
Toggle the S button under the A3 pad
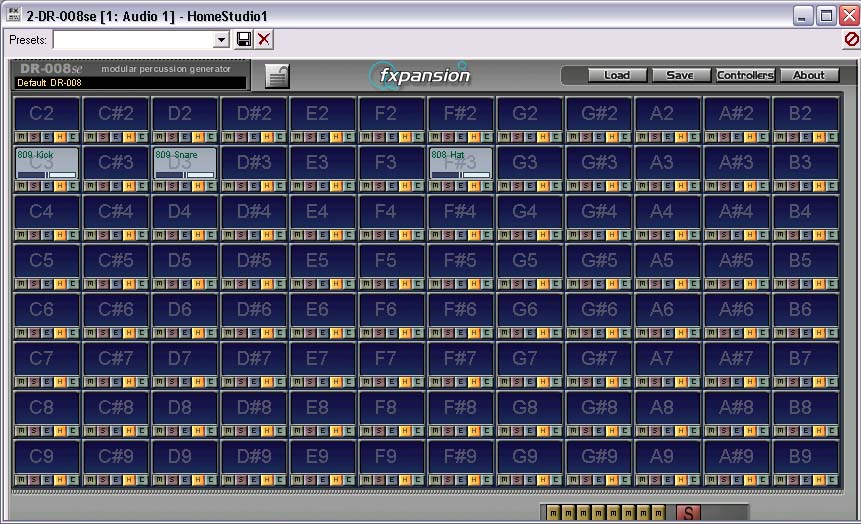coord(655,186)
